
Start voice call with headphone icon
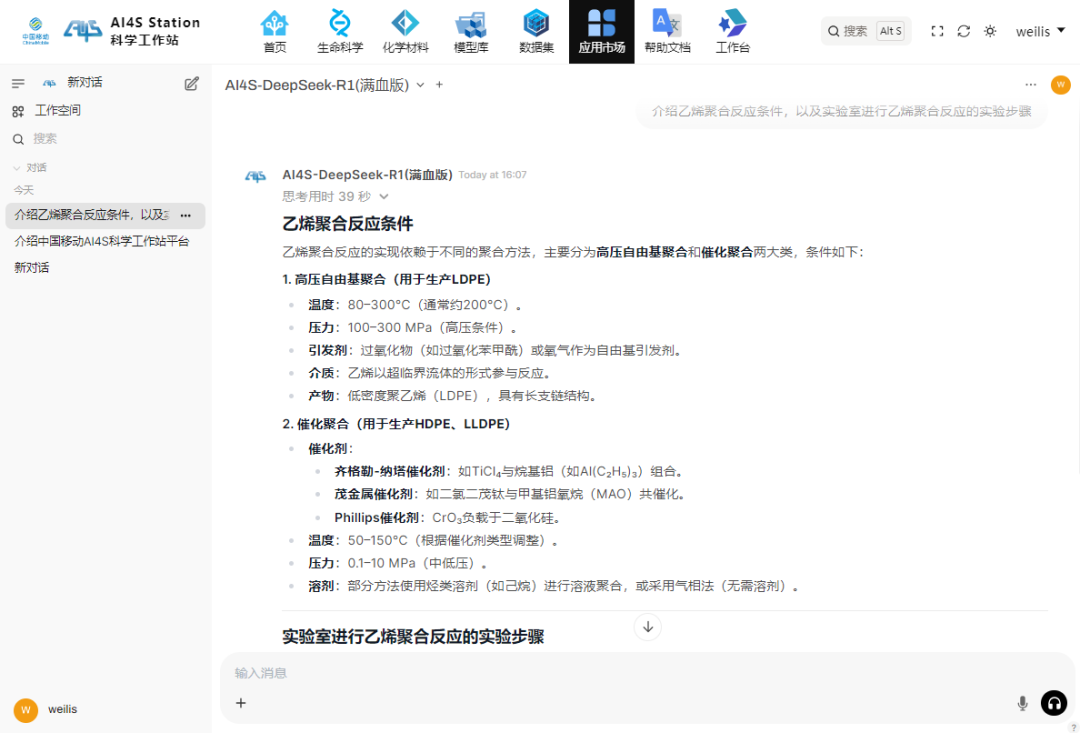click(x=1054, y=703)
